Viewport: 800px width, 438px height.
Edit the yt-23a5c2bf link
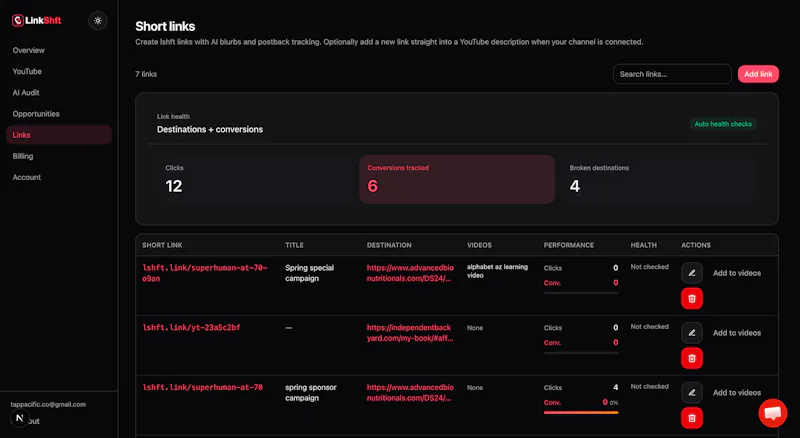[692, 333]
